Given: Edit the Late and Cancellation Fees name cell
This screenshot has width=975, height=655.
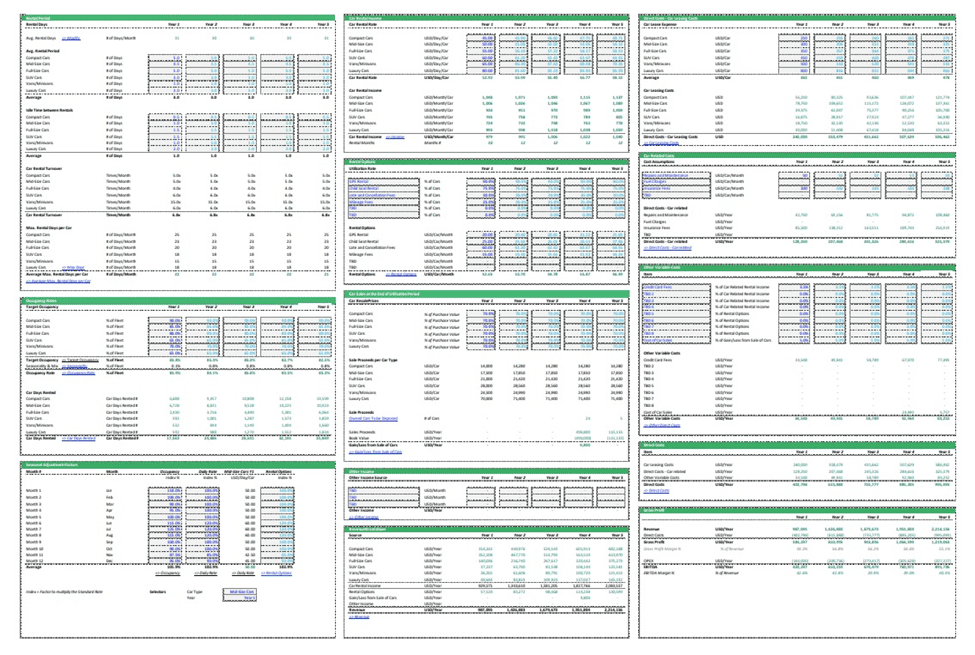Looking at the screenshot, I should [x=383, y=195].
